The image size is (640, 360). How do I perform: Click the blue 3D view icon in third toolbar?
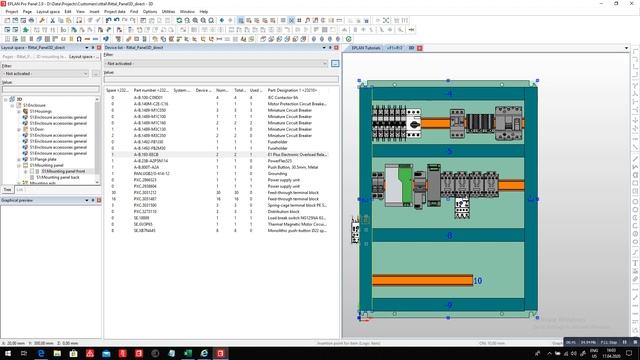point(106,39)
